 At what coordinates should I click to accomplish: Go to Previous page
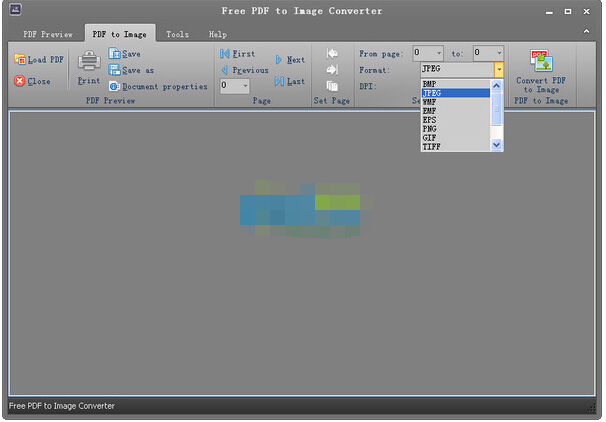pyautogui.click(x=245, y=70)
